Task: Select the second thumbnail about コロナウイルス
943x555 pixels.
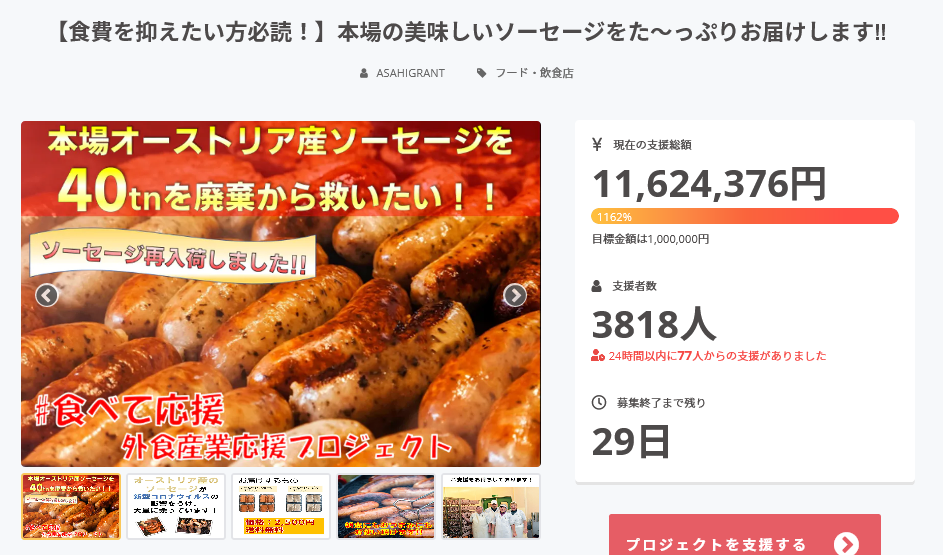Action: tap(176, 506)
